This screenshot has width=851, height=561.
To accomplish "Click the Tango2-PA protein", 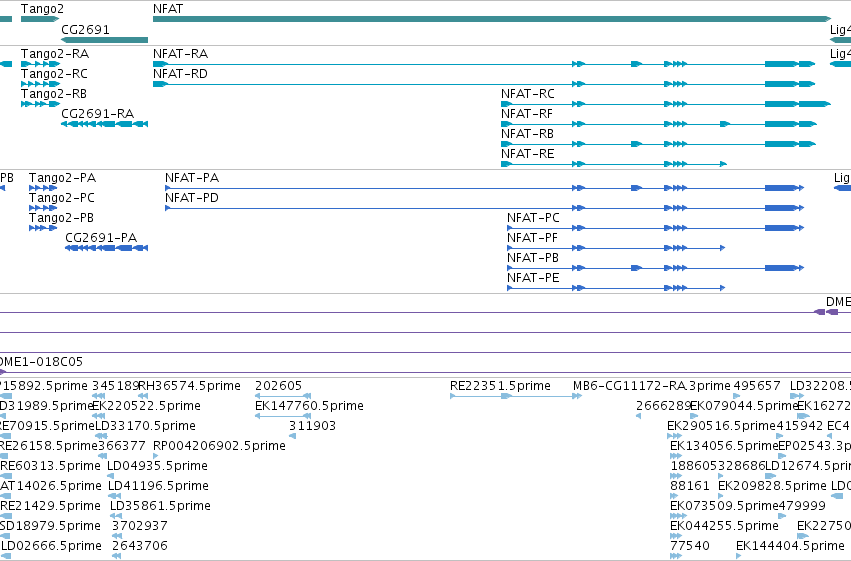I will point(43,188).
